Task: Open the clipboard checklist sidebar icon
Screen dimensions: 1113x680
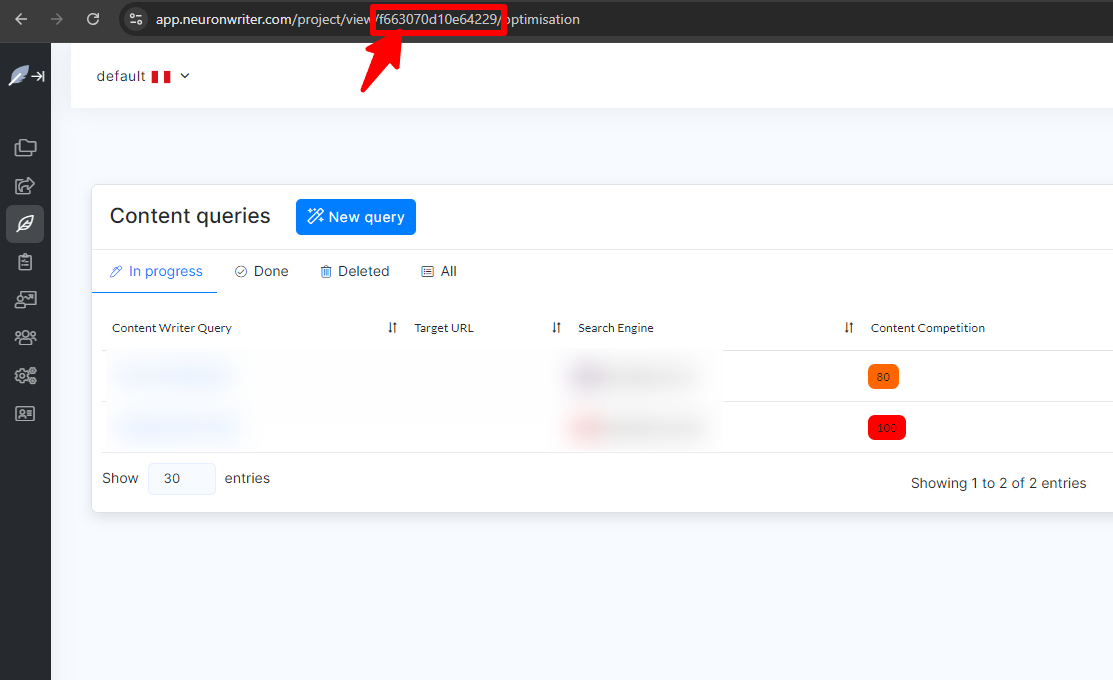Action: pos(25,262)
